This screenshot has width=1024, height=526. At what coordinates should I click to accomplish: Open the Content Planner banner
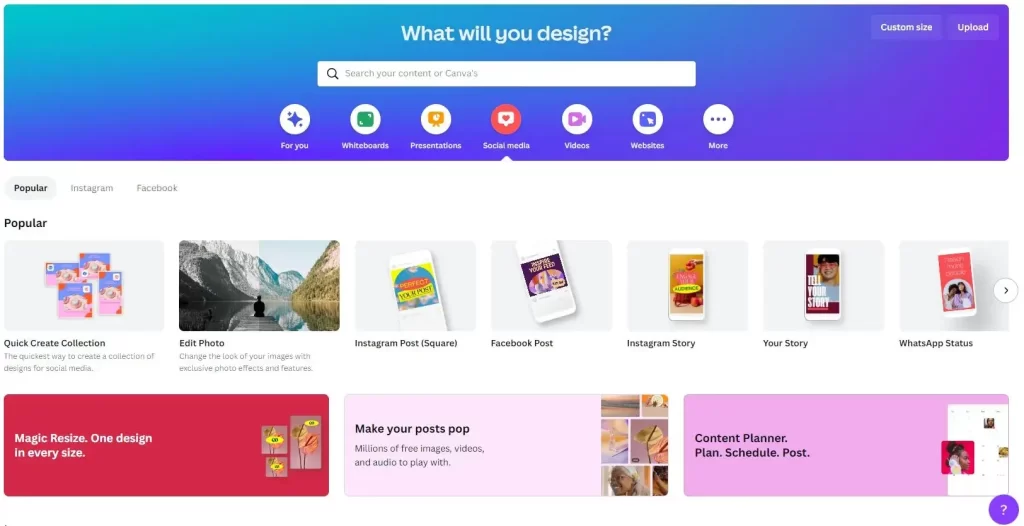846,445
